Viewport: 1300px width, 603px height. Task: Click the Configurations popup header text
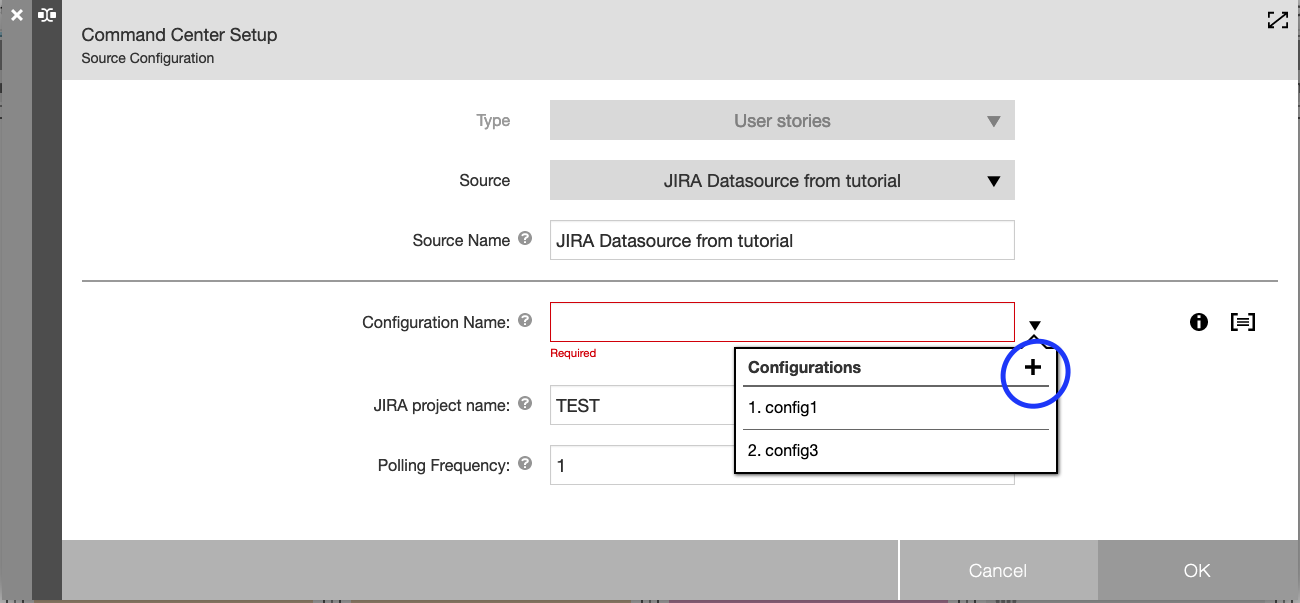[x=804, y=367]
